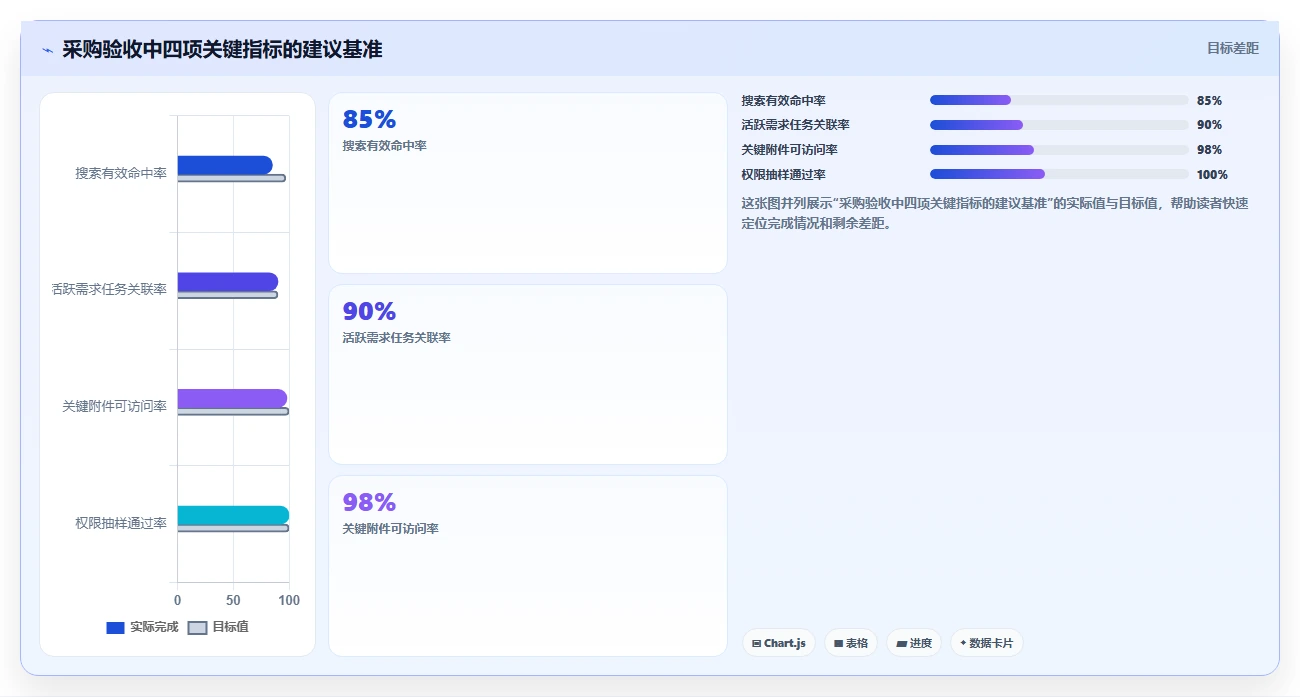Click the 活跃需求任务关联率 axis label on chart

[x=109, y=290]
